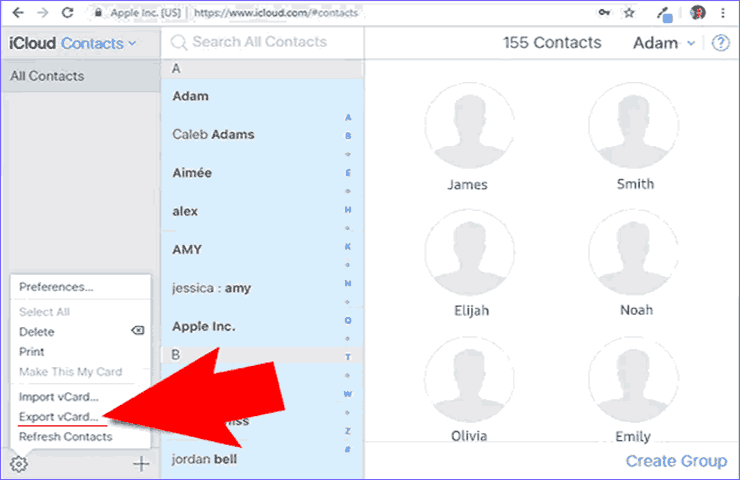Select contact AMY
Viewport: 740px width, 480px height.
click(262, 249)
